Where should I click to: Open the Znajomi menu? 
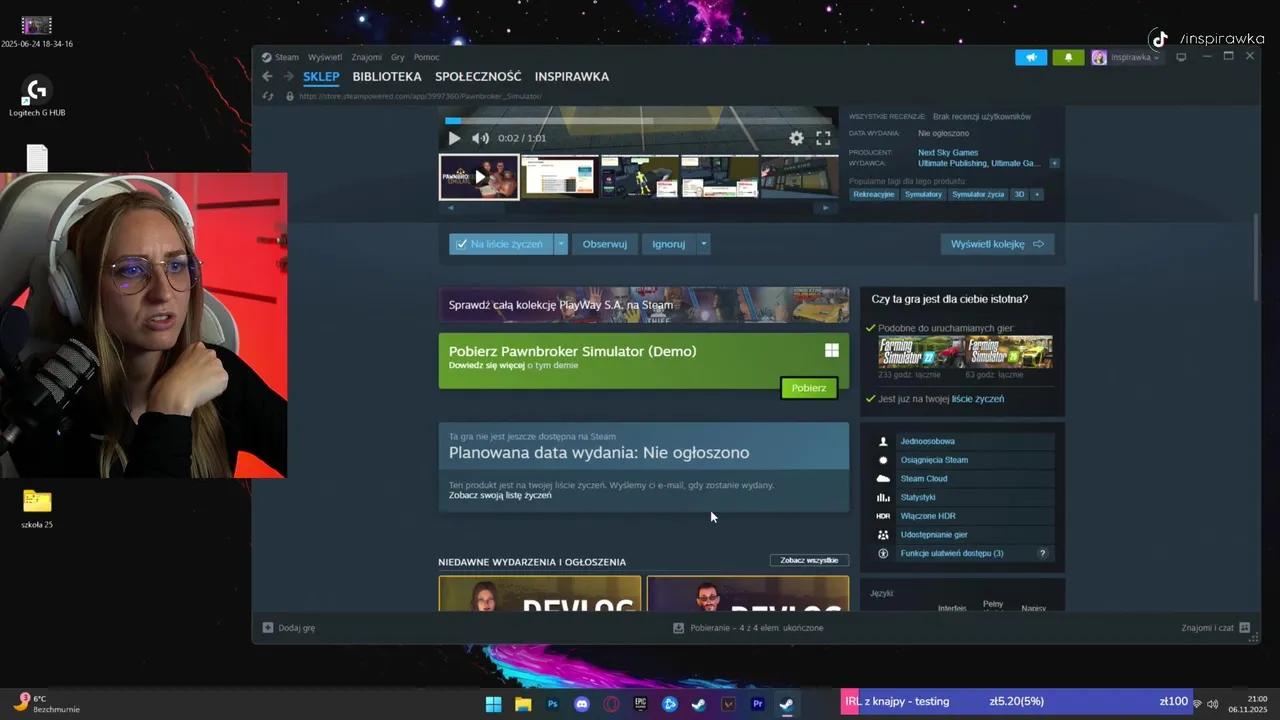(366, 57)
